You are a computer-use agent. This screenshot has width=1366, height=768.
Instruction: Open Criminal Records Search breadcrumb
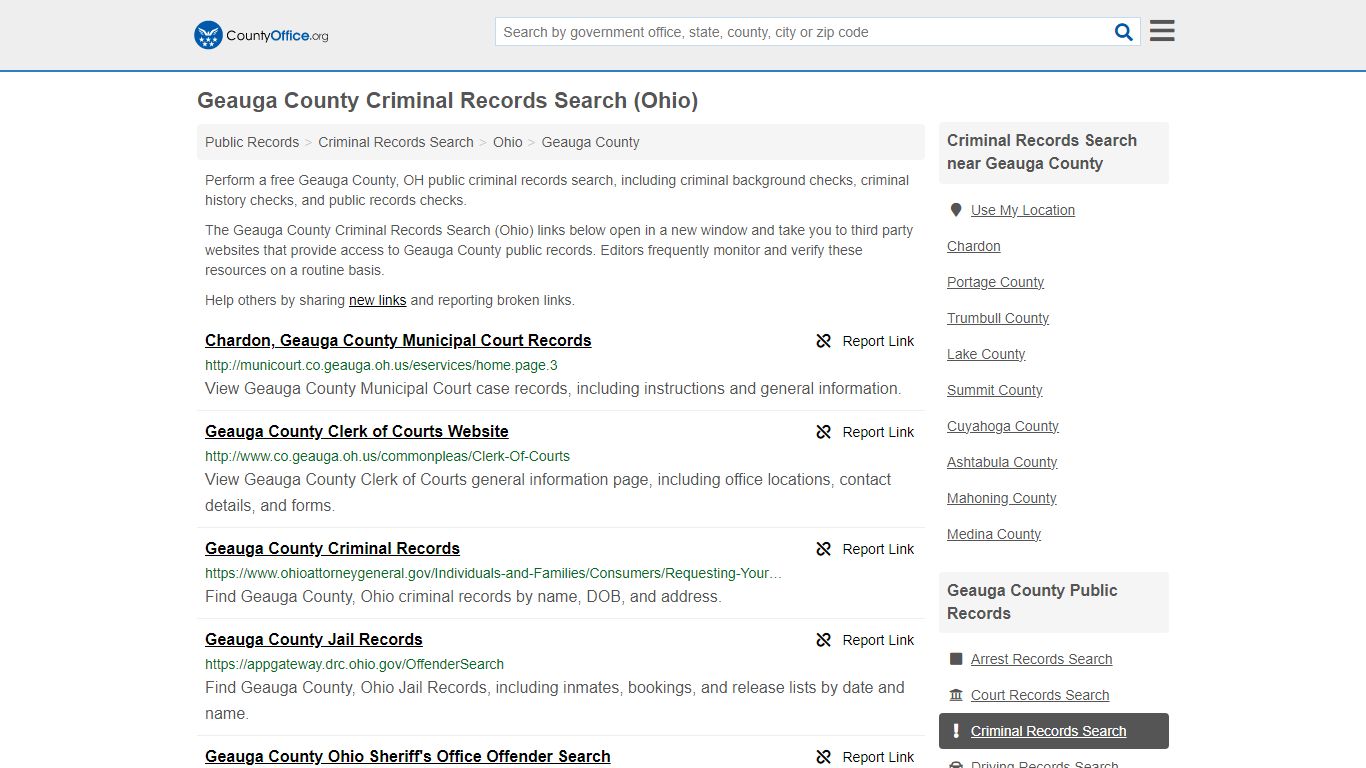(396, 142)
